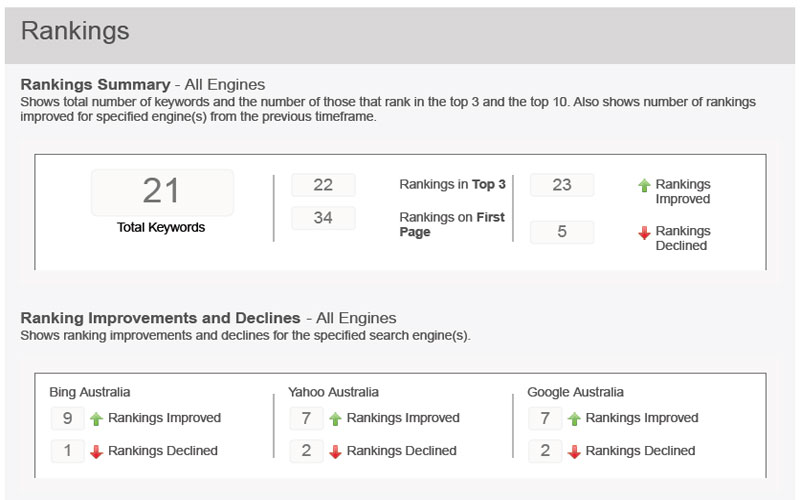
Task: Click Bing Australia's green improved arrow
Action: click(96, 419)
